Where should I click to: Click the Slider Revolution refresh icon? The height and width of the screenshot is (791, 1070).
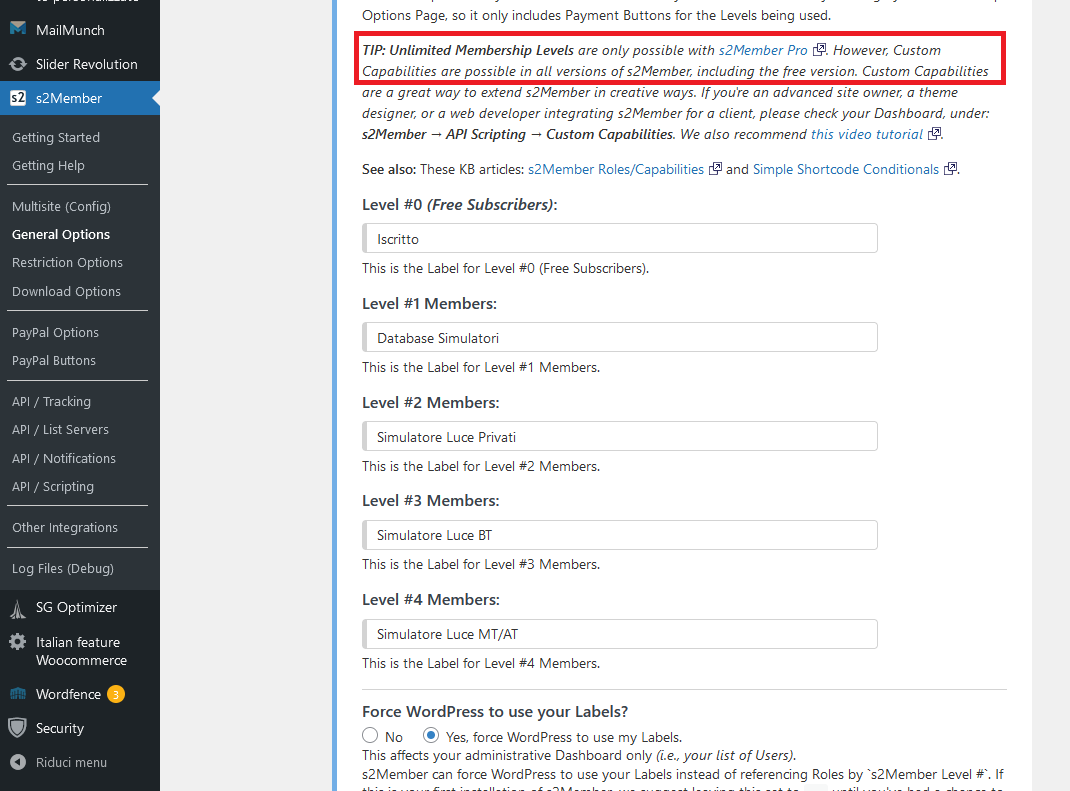tap(18, 64)
